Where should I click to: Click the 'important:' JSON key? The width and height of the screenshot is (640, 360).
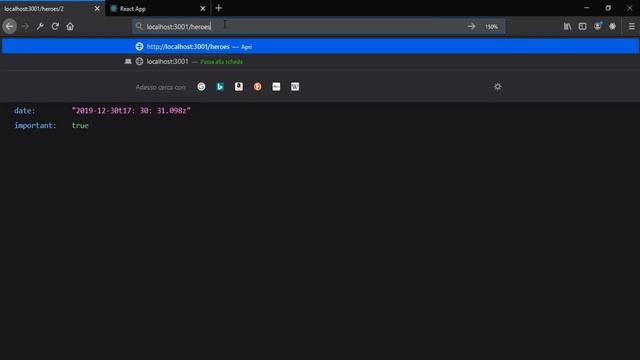(36, 125)
